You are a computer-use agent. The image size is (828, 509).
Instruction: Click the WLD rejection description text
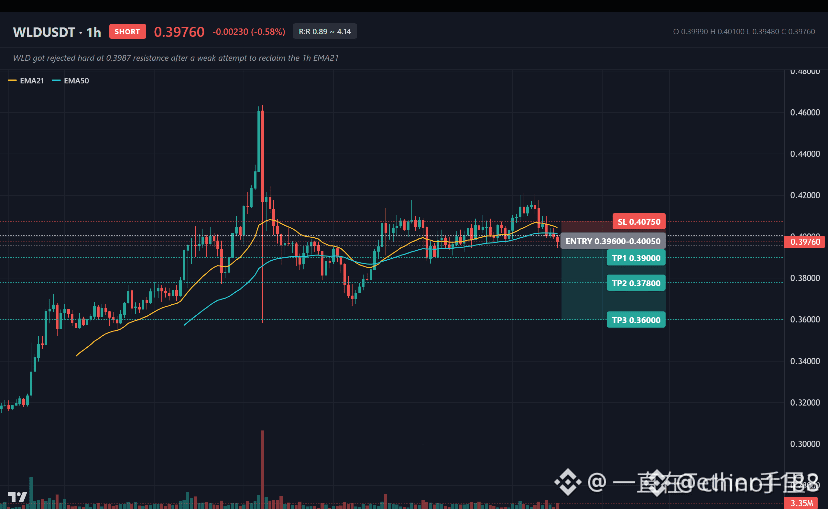[x=176, y=58]
